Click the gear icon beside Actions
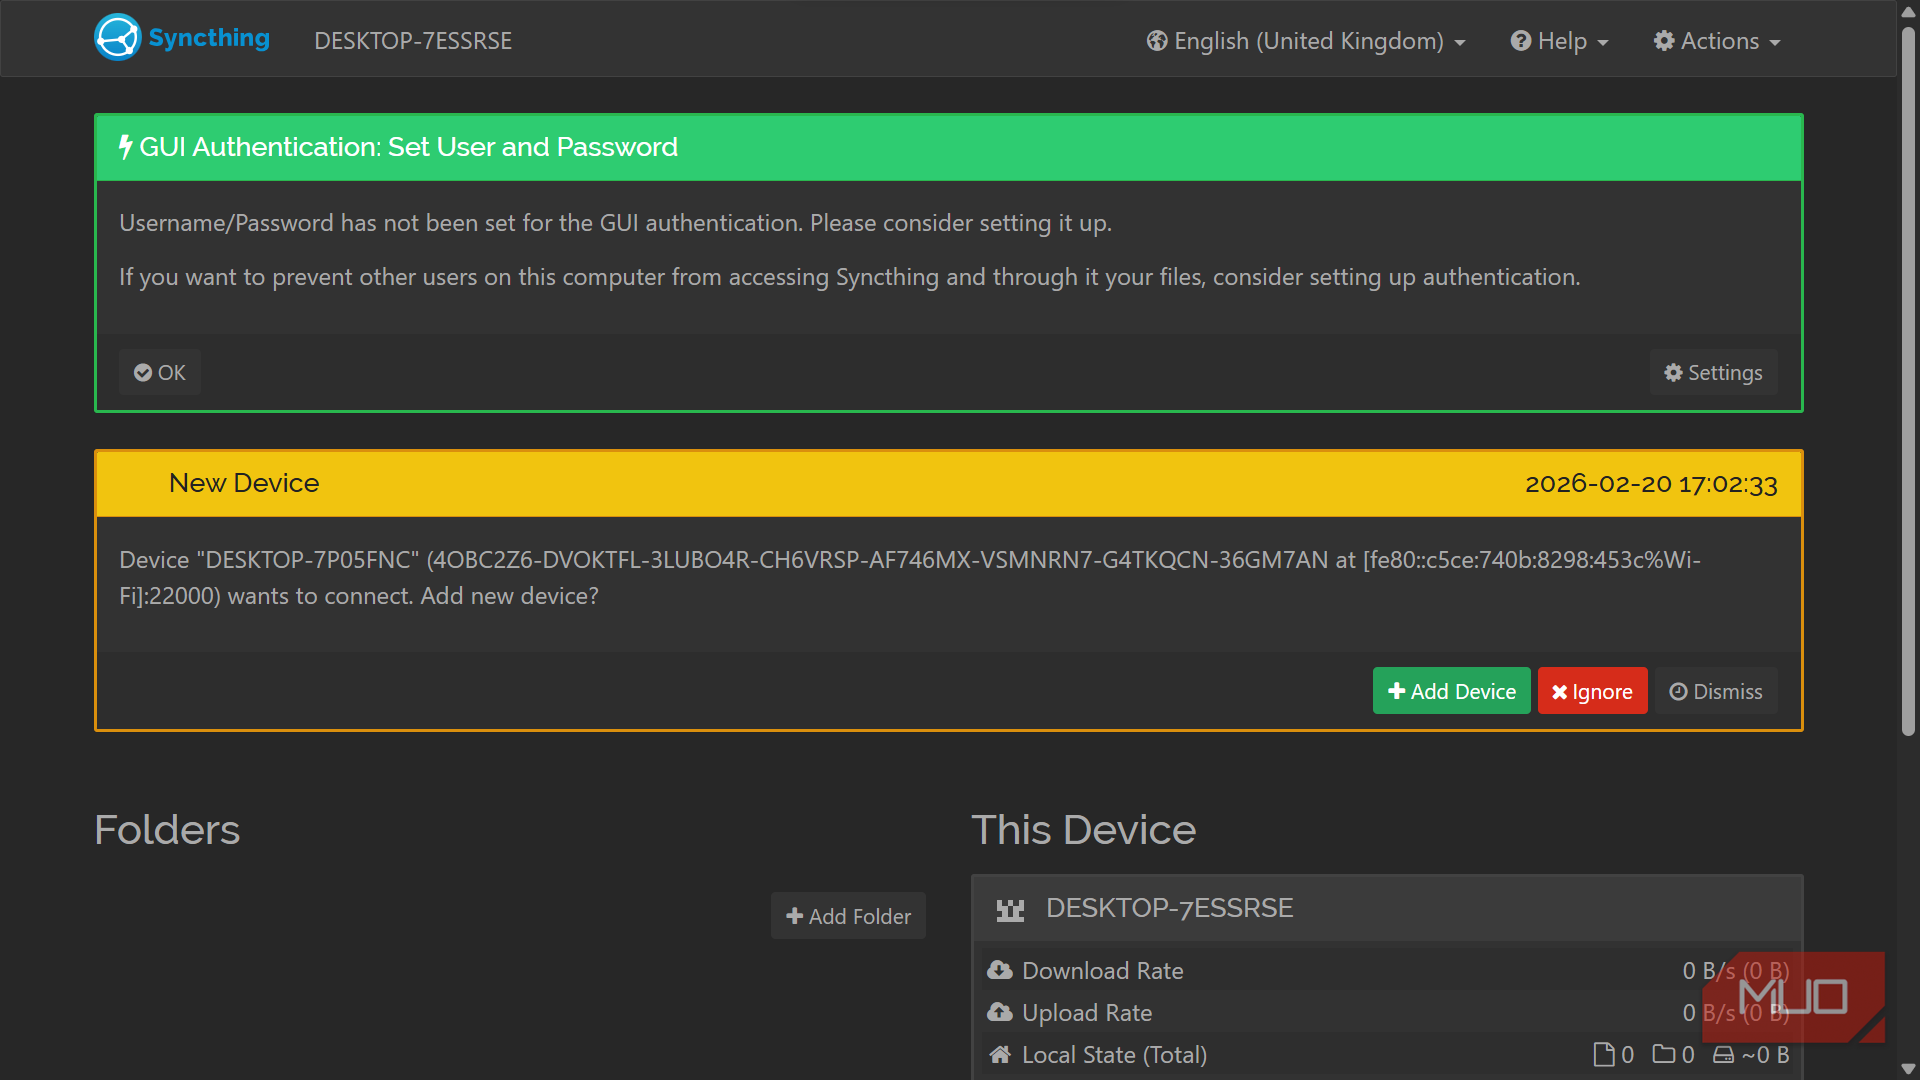 coord(1664,41)
